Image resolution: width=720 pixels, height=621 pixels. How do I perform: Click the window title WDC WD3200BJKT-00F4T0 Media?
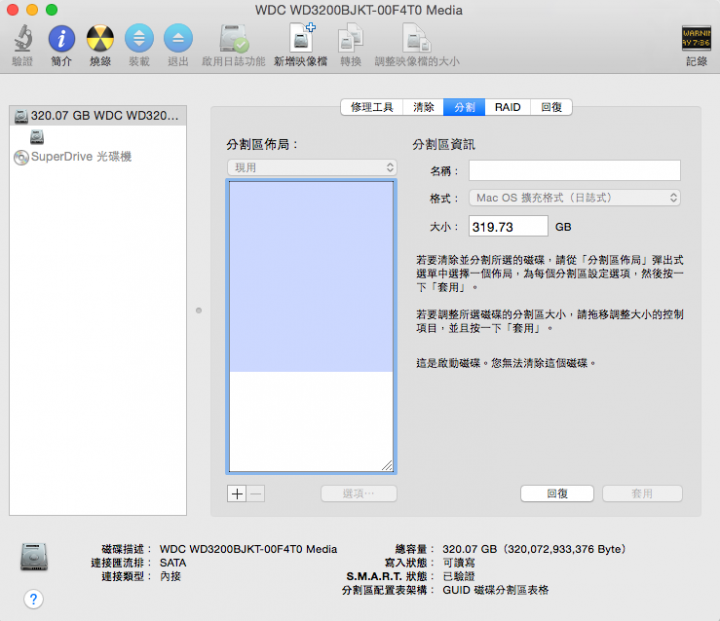point(359,10)
